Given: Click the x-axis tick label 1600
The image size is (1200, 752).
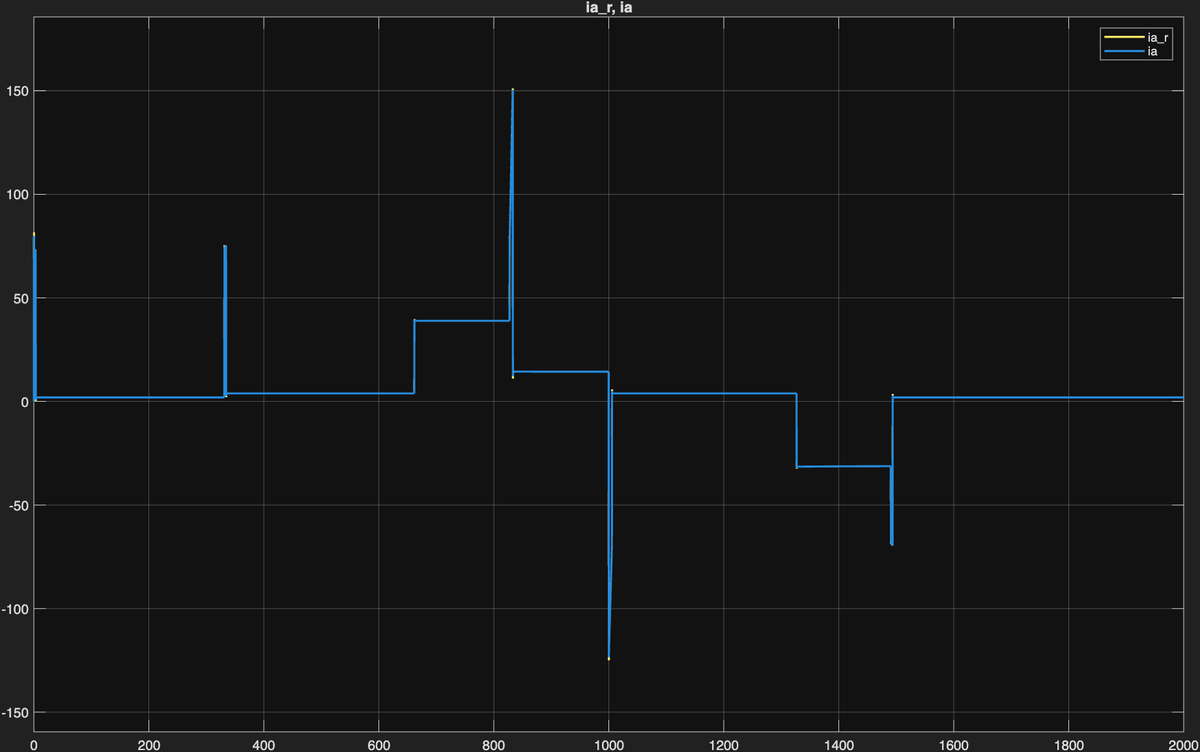Looking at the screenshot, I should click(954, 744).
